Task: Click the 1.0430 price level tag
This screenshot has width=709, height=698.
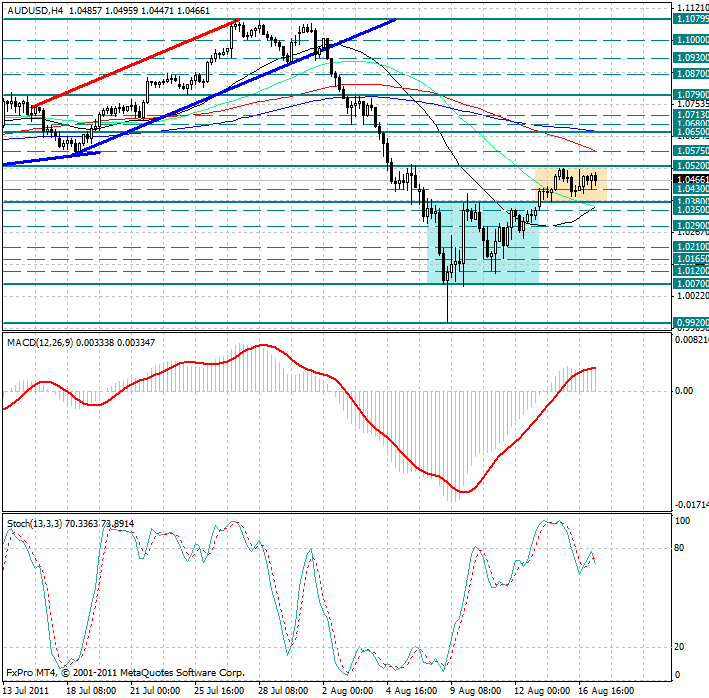Action: (691, 189)
